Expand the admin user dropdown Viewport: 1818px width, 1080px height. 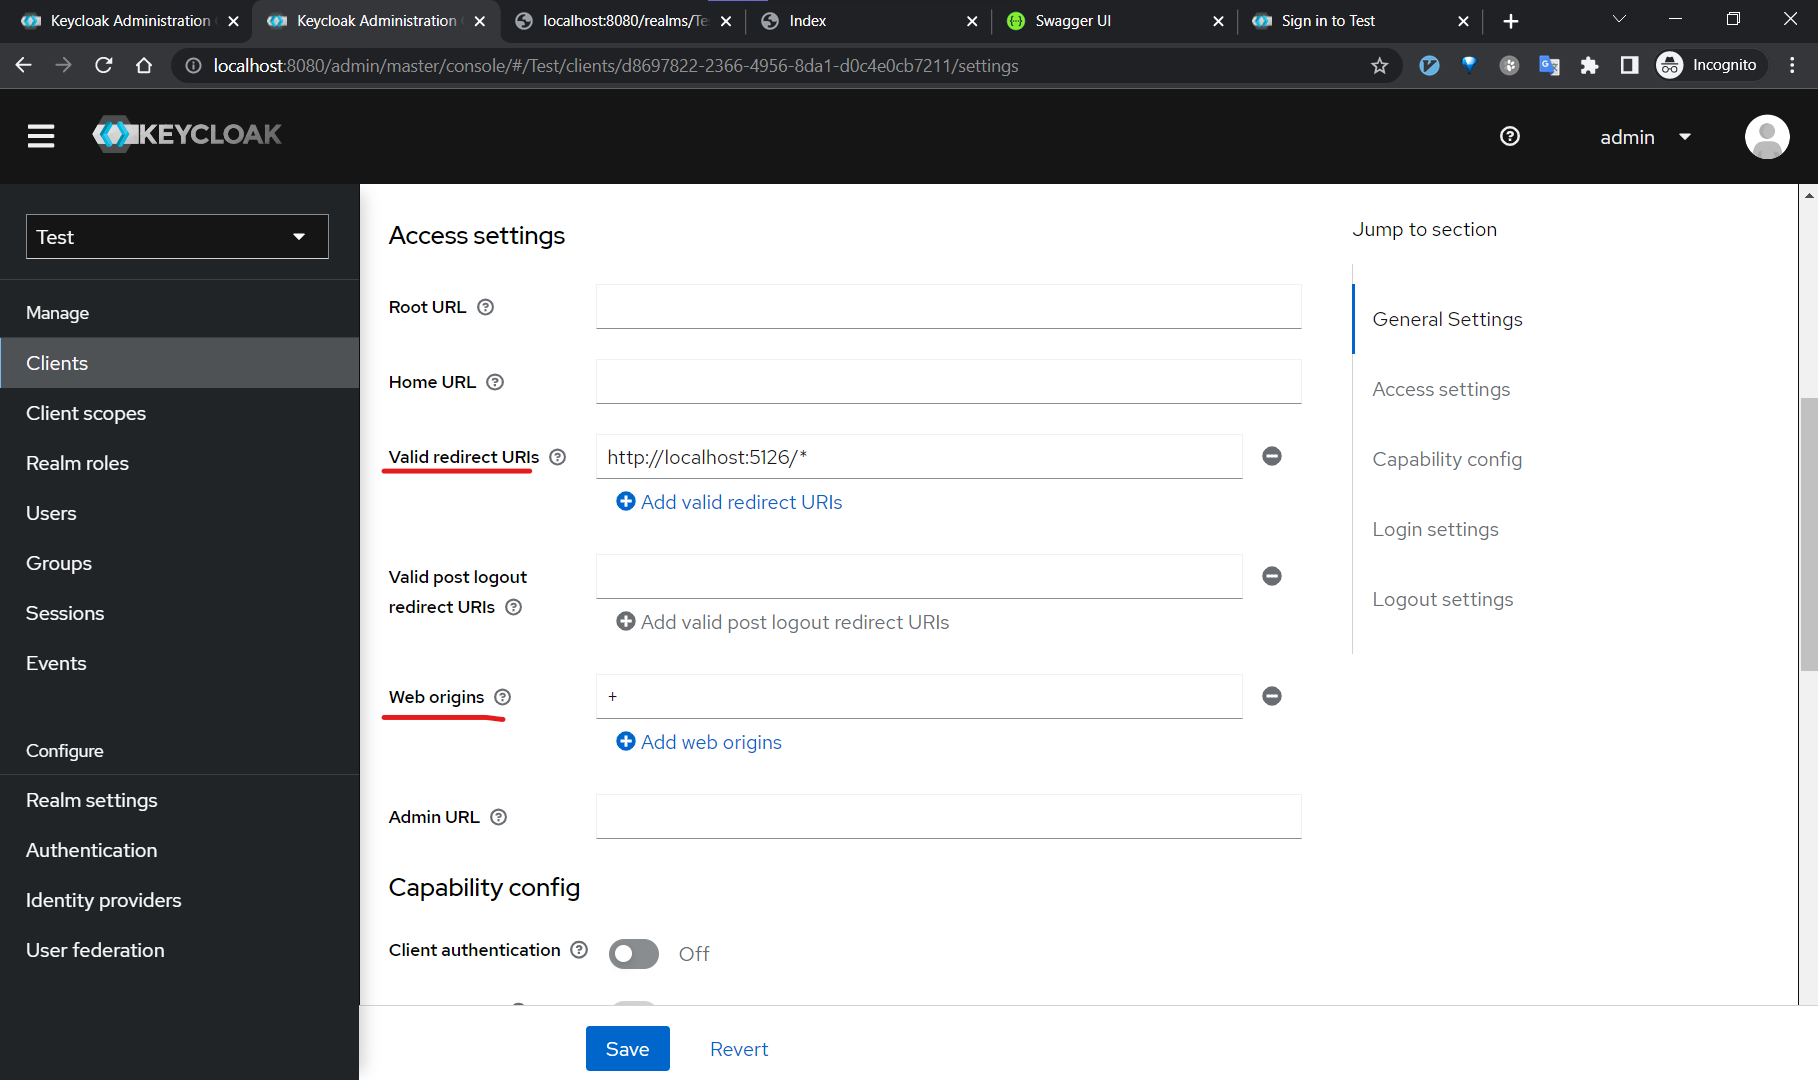pyautogui.click(x=1645, y=137)
